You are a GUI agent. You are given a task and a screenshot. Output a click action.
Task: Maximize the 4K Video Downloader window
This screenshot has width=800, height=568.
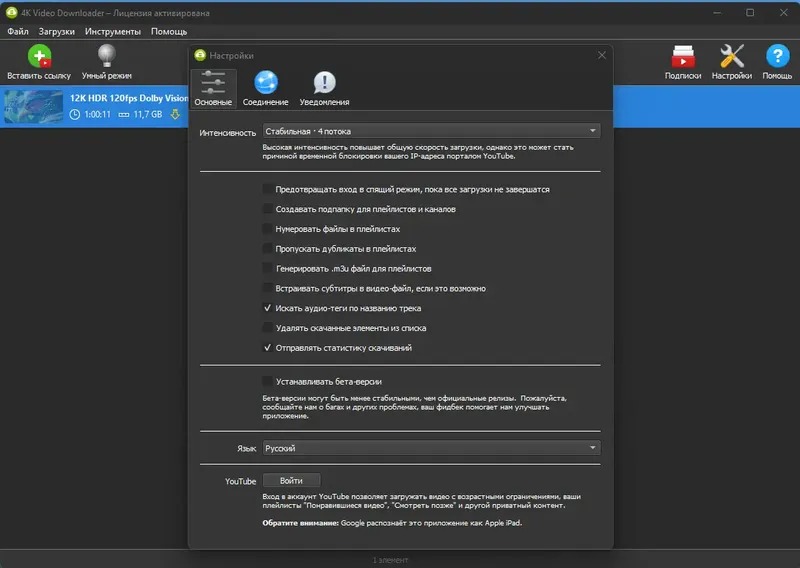750,13
